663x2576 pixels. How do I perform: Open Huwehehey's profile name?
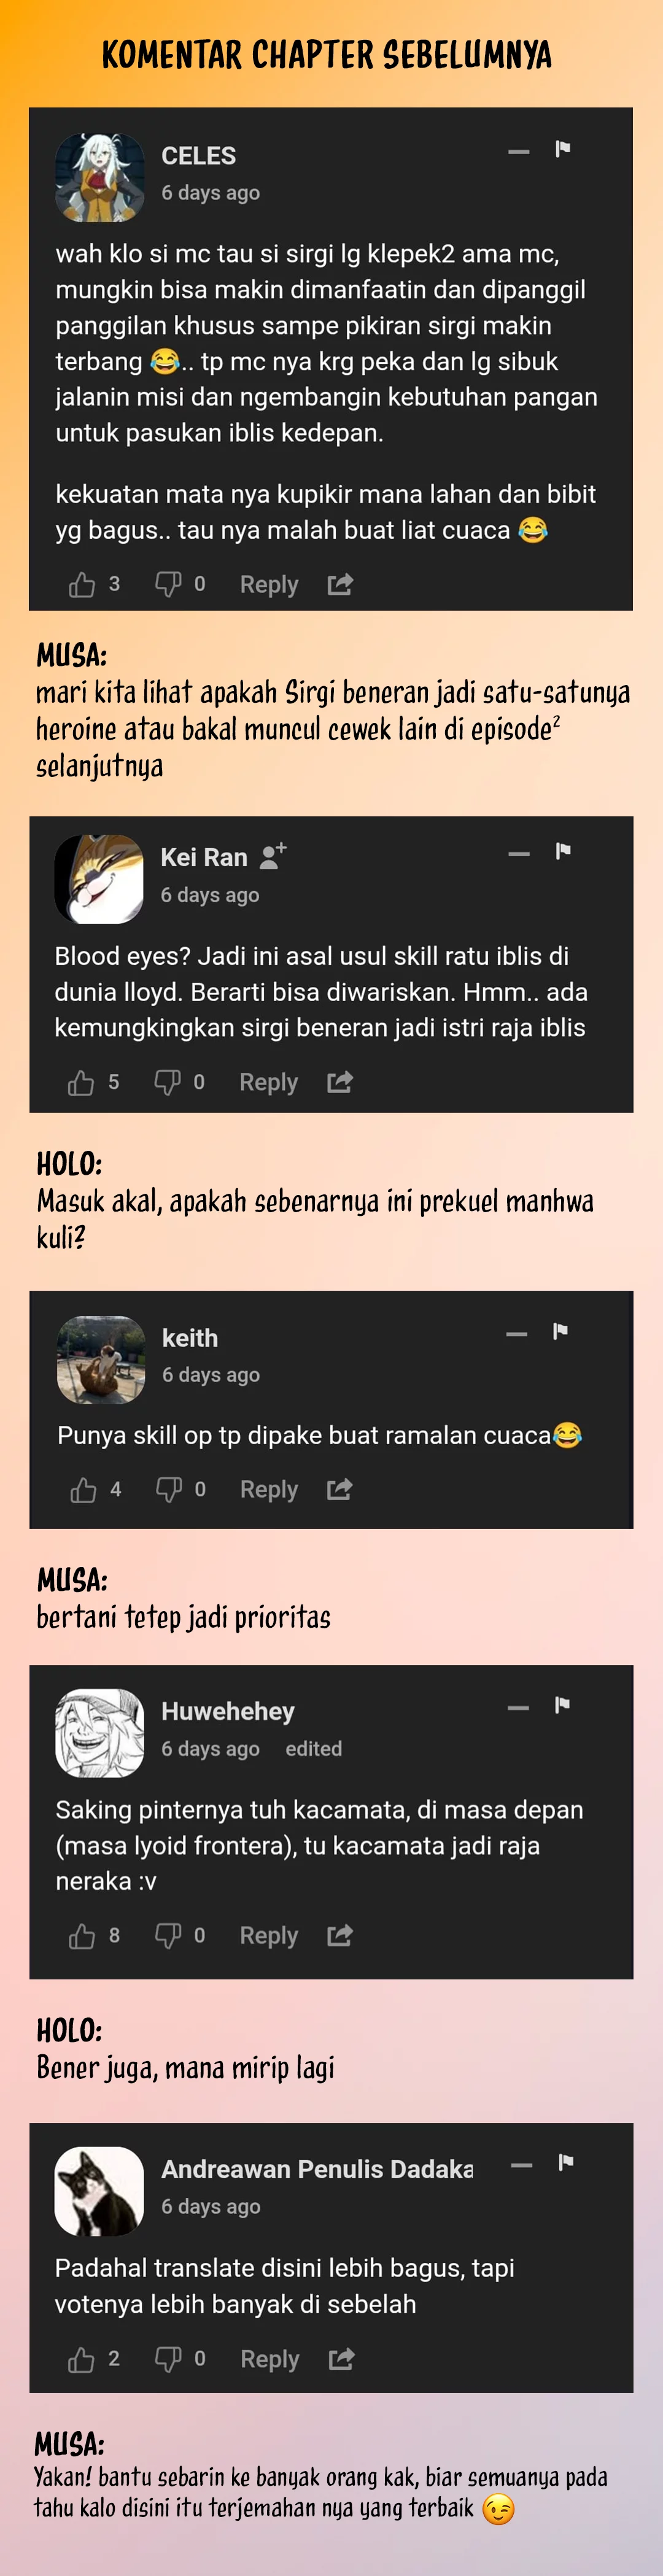click(x=228, y=1711)
